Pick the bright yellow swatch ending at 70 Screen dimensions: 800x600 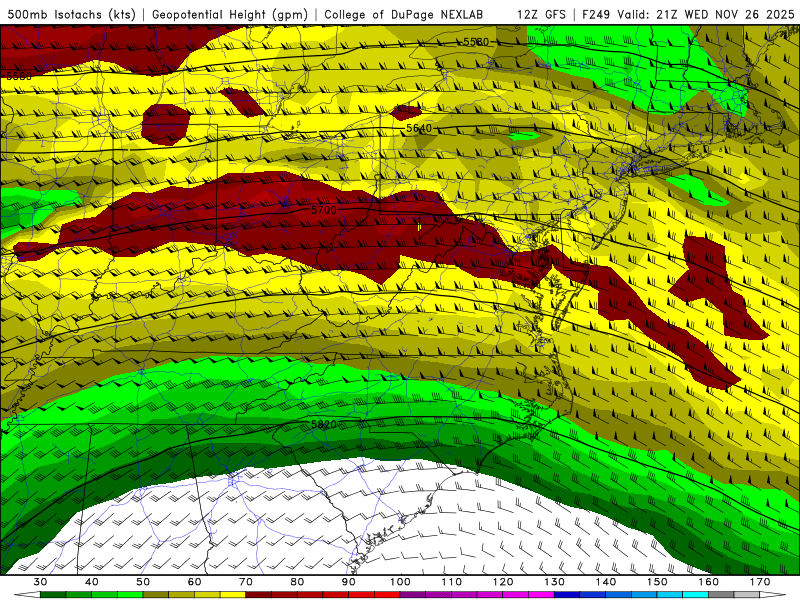tap(233, 594)
